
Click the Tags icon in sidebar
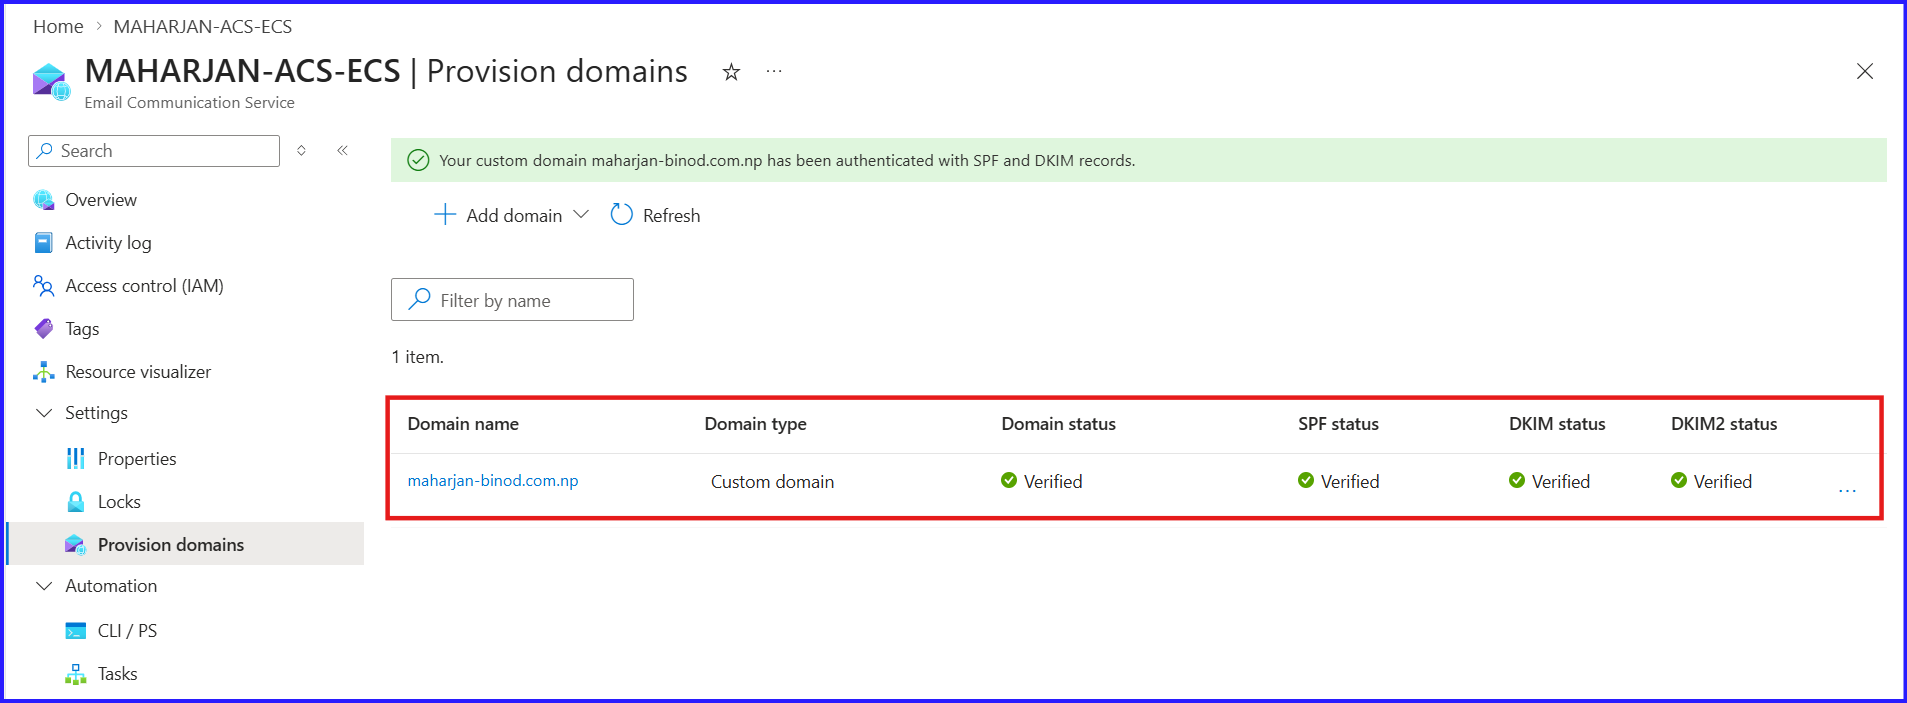(42, 328)
